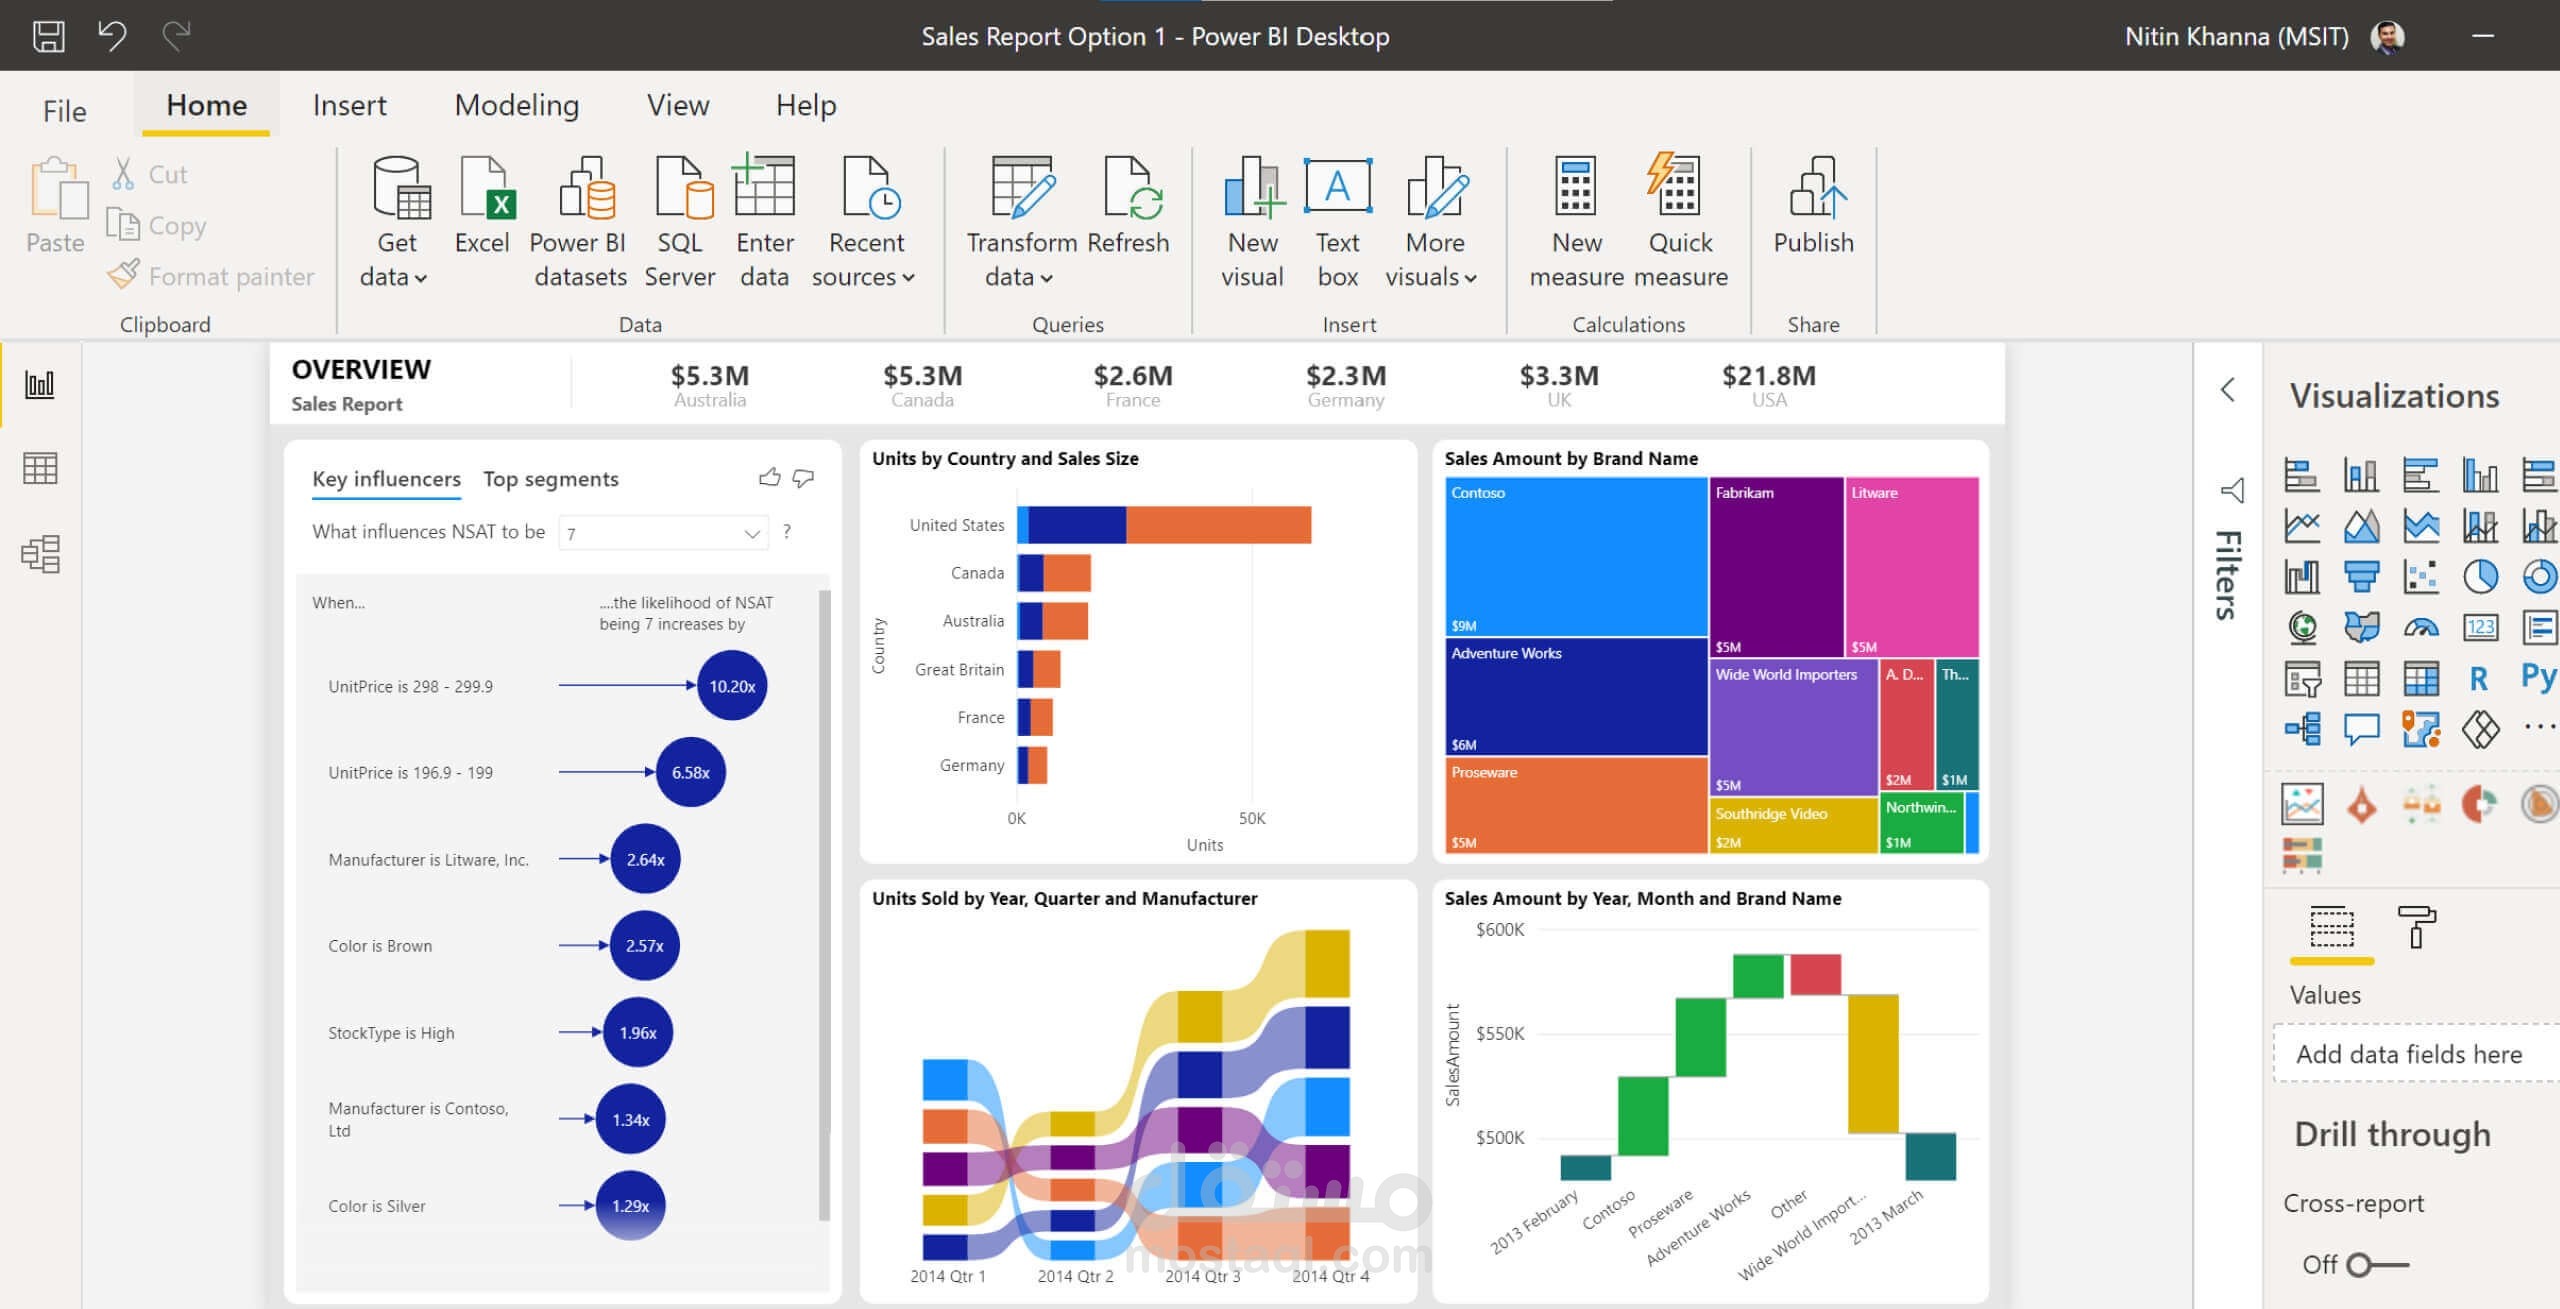Click the question mark help next to NSAT
This screenshot has width=2560, height=1309.
click(x=787, y=532)
